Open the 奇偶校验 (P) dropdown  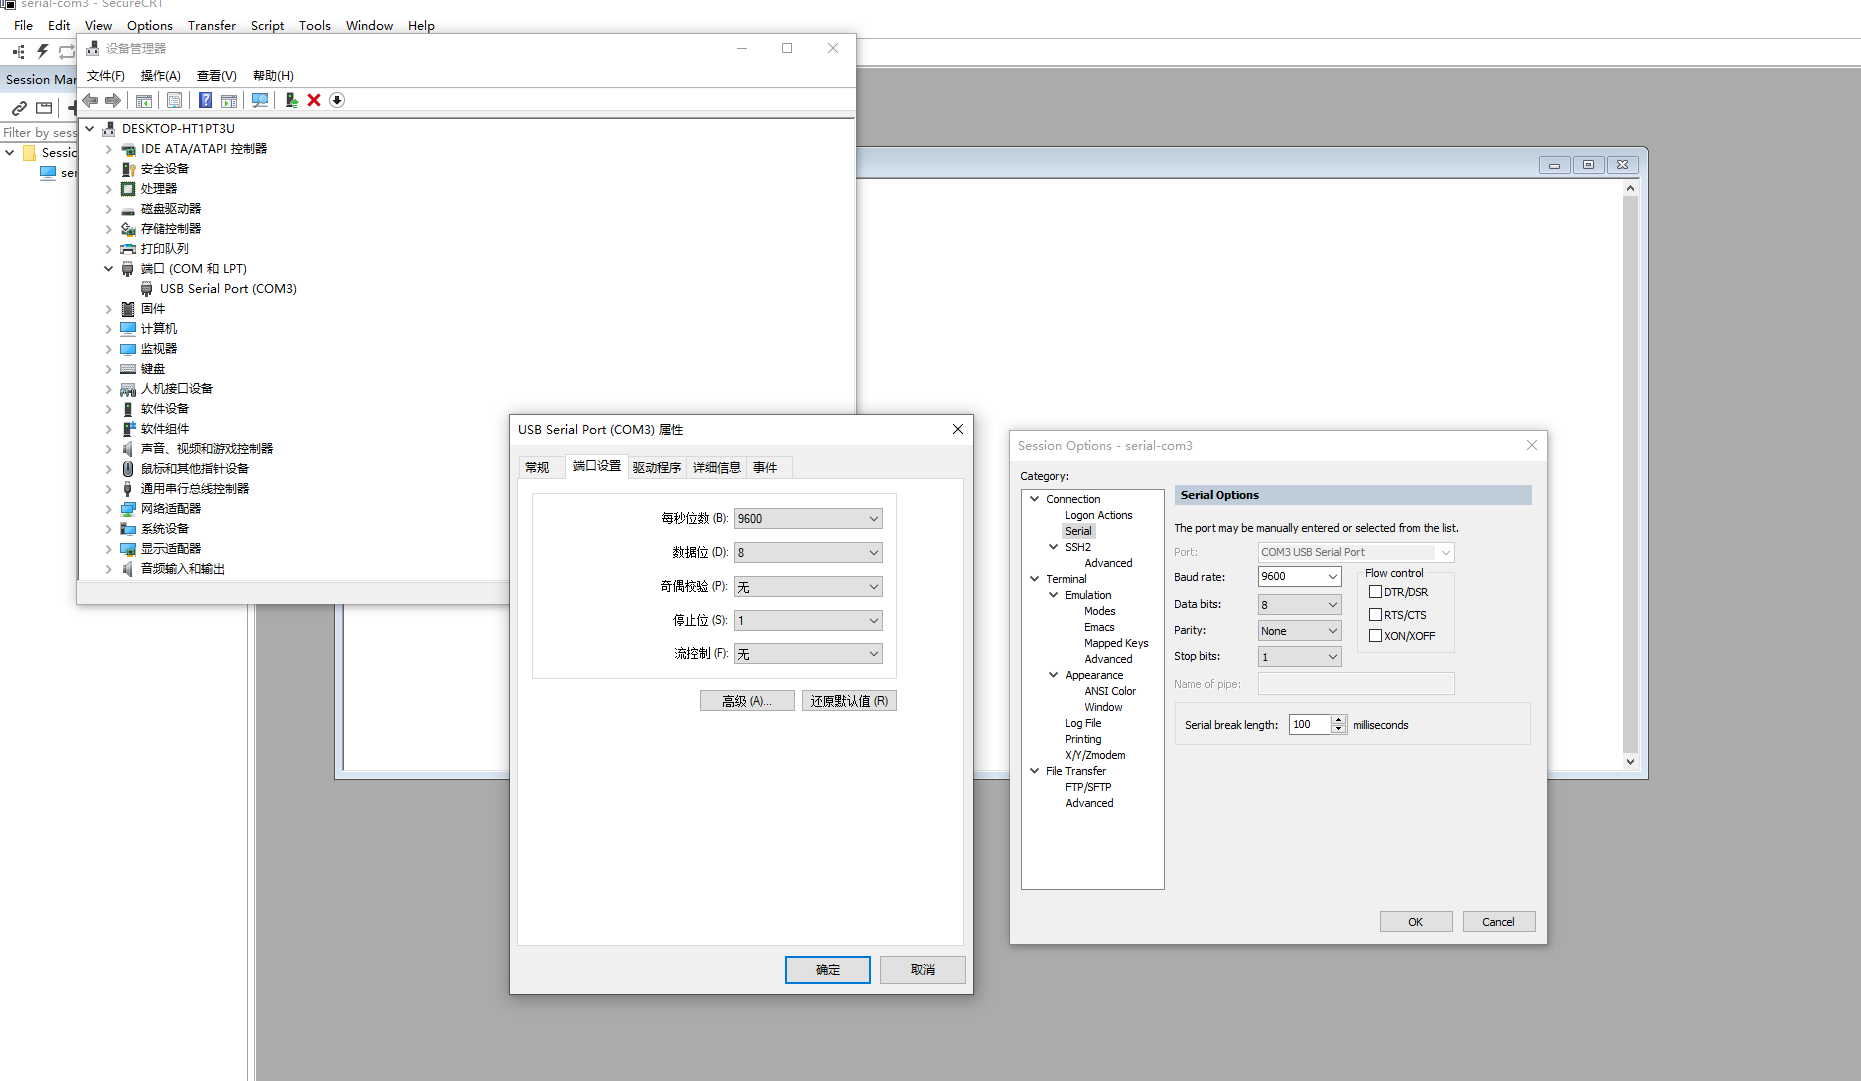[x=808, y=587]
